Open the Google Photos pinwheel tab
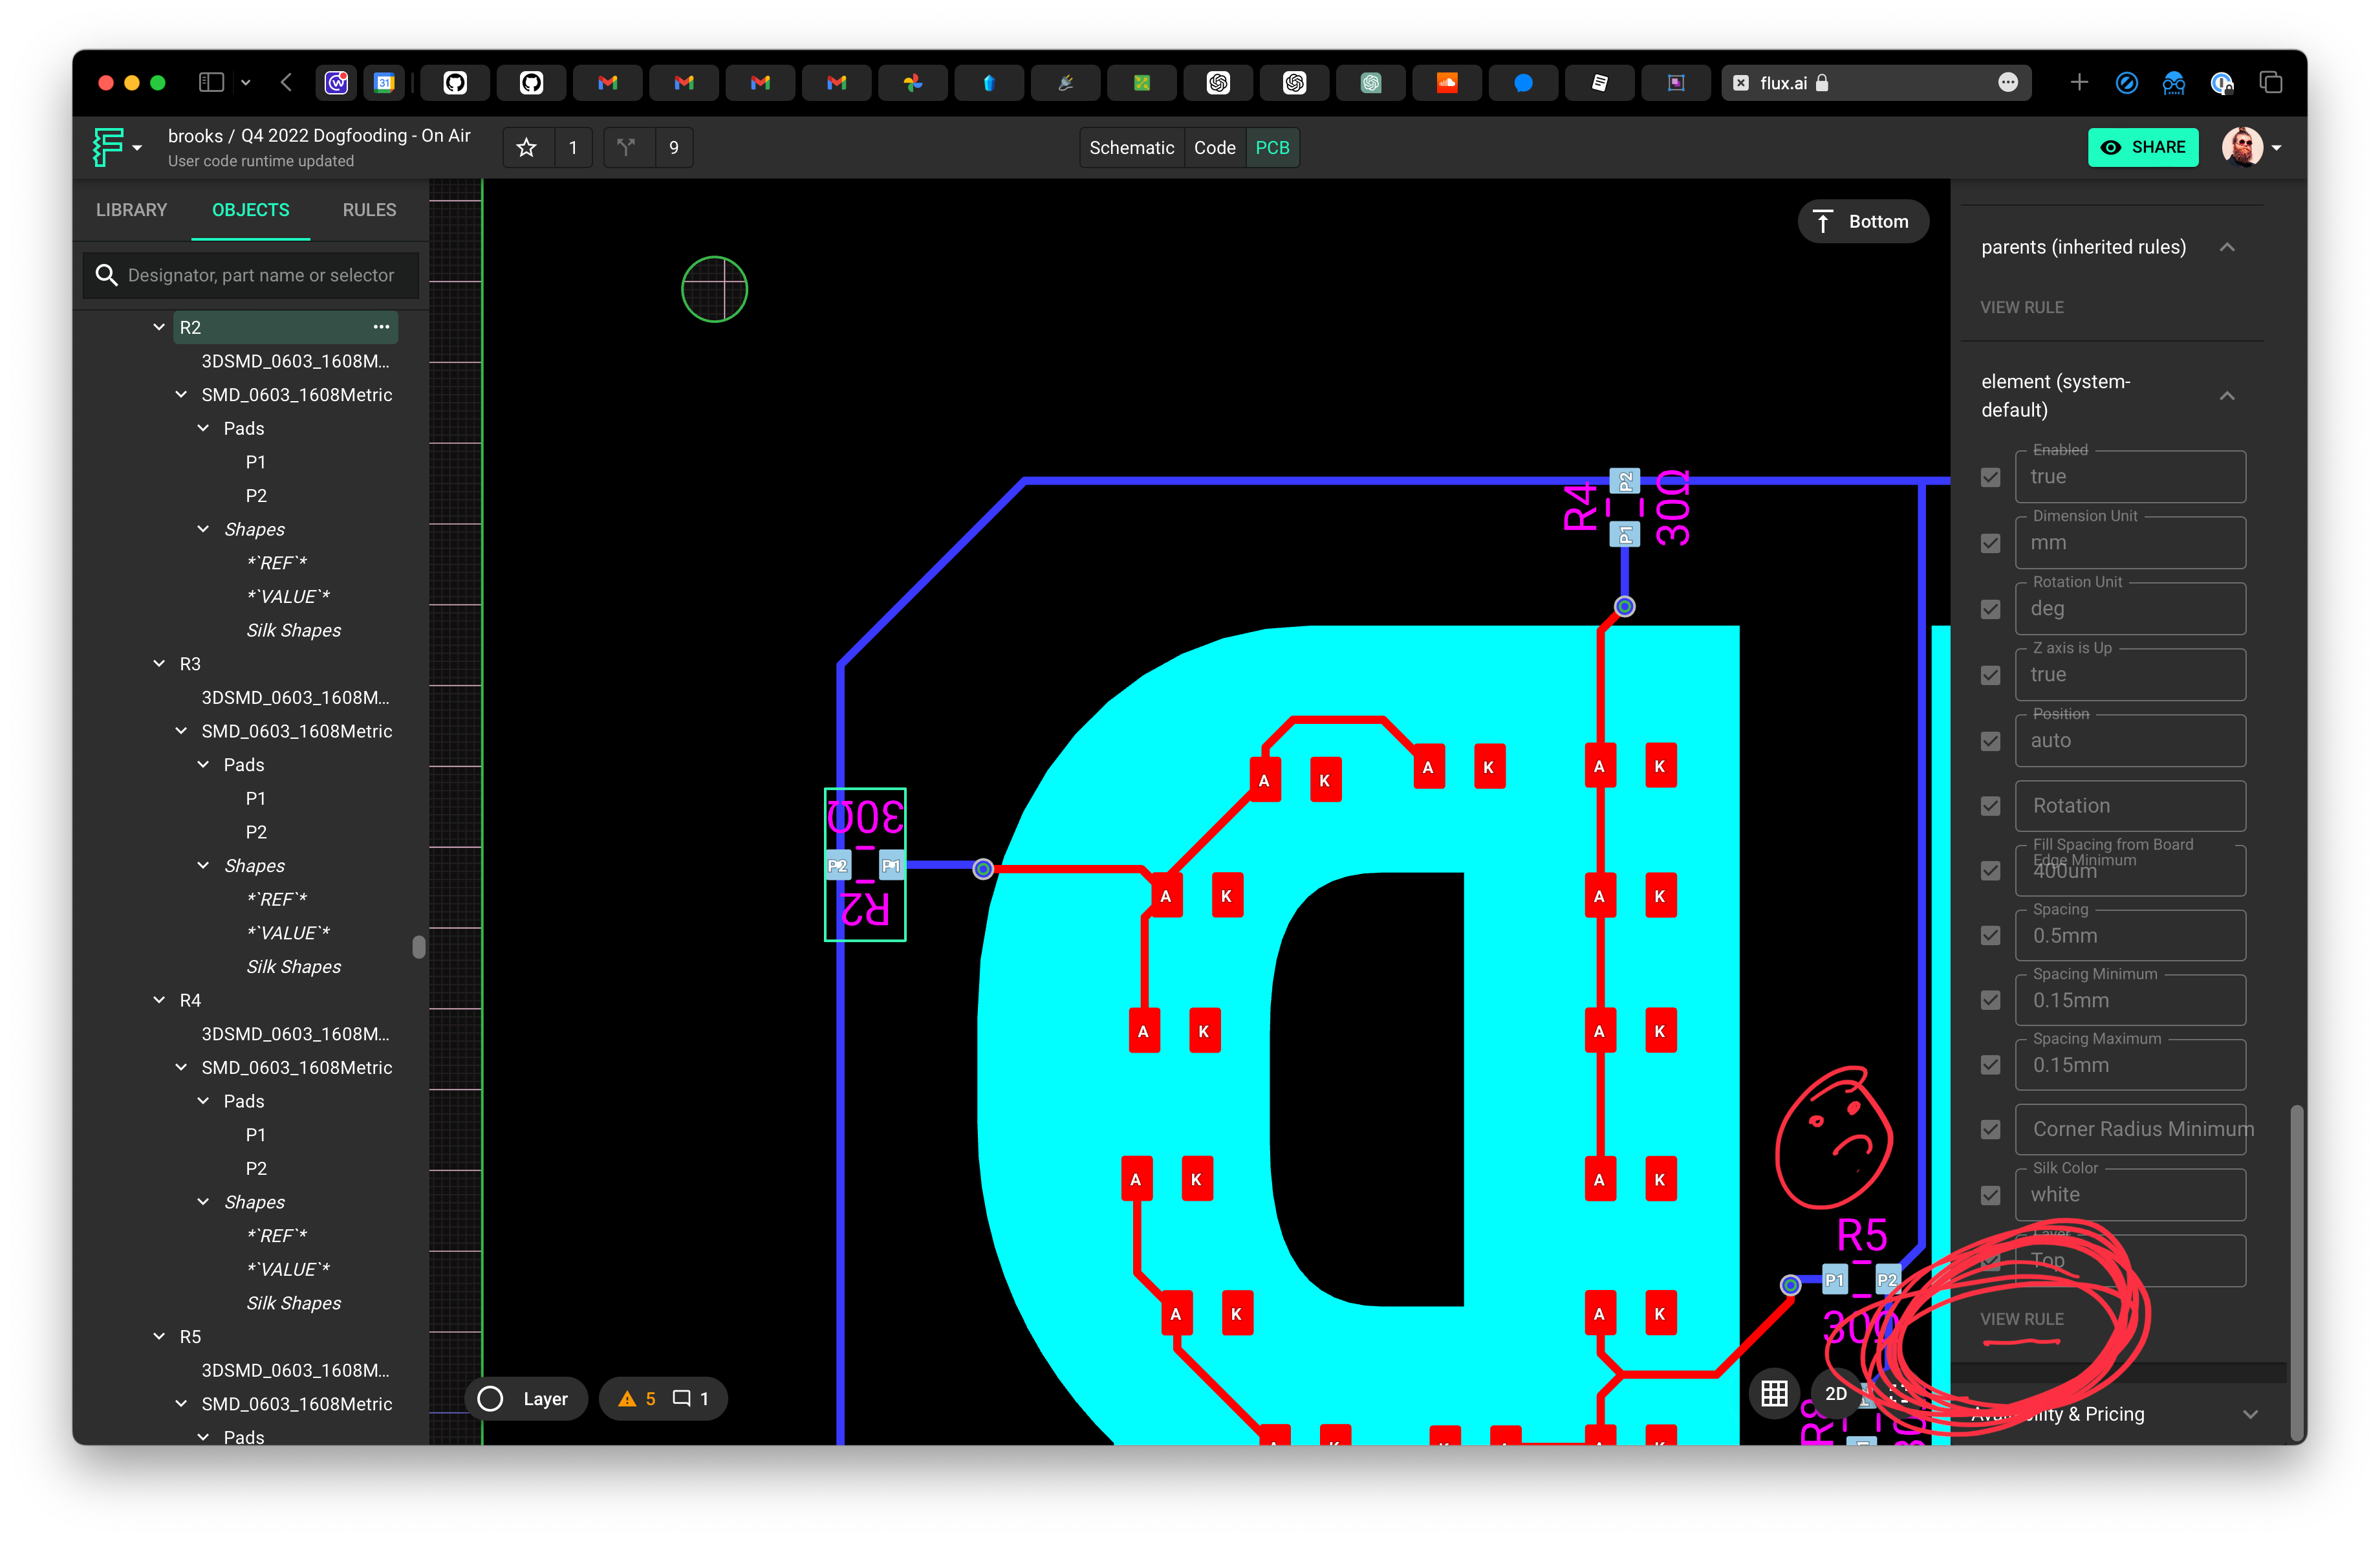Image resolution: width=2380 pixels, height=1541 pixels. click(x=913, y=83)
